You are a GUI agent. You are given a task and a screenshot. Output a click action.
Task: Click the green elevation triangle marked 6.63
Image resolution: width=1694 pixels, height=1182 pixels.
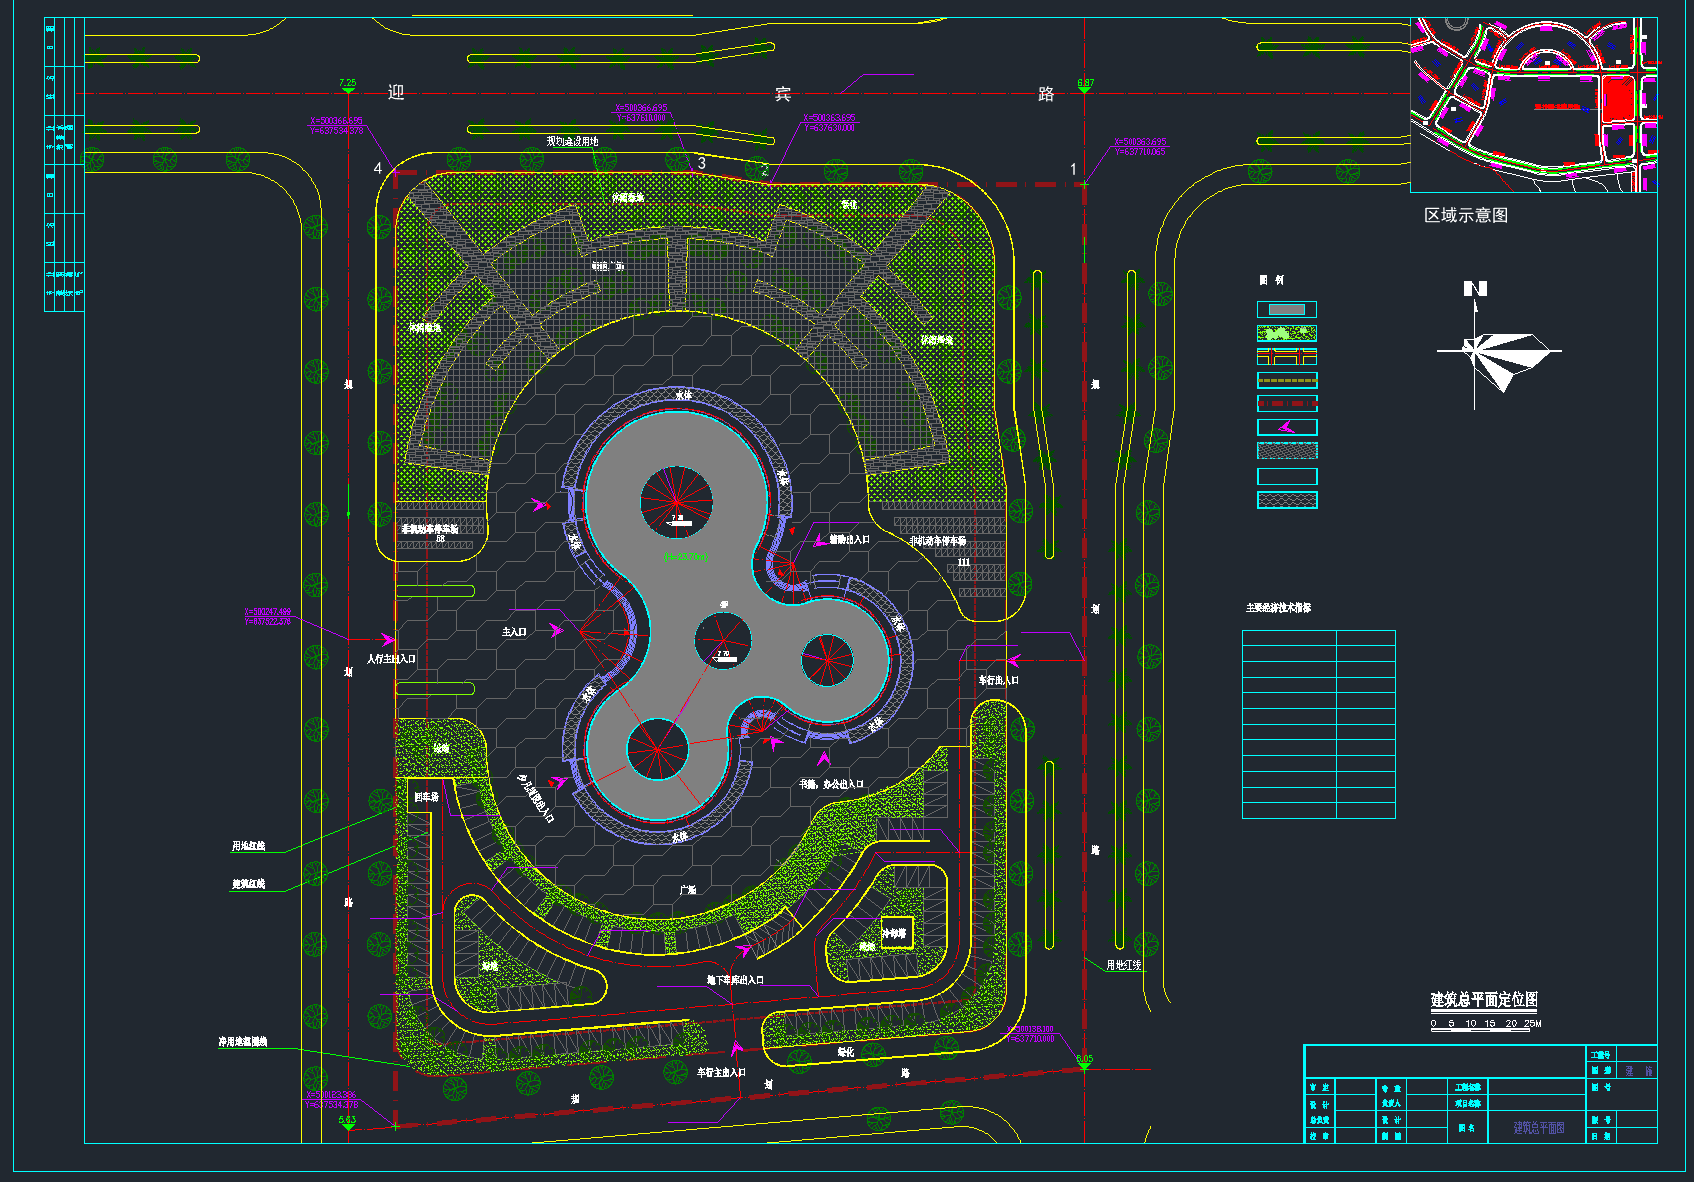(347, 1127)
